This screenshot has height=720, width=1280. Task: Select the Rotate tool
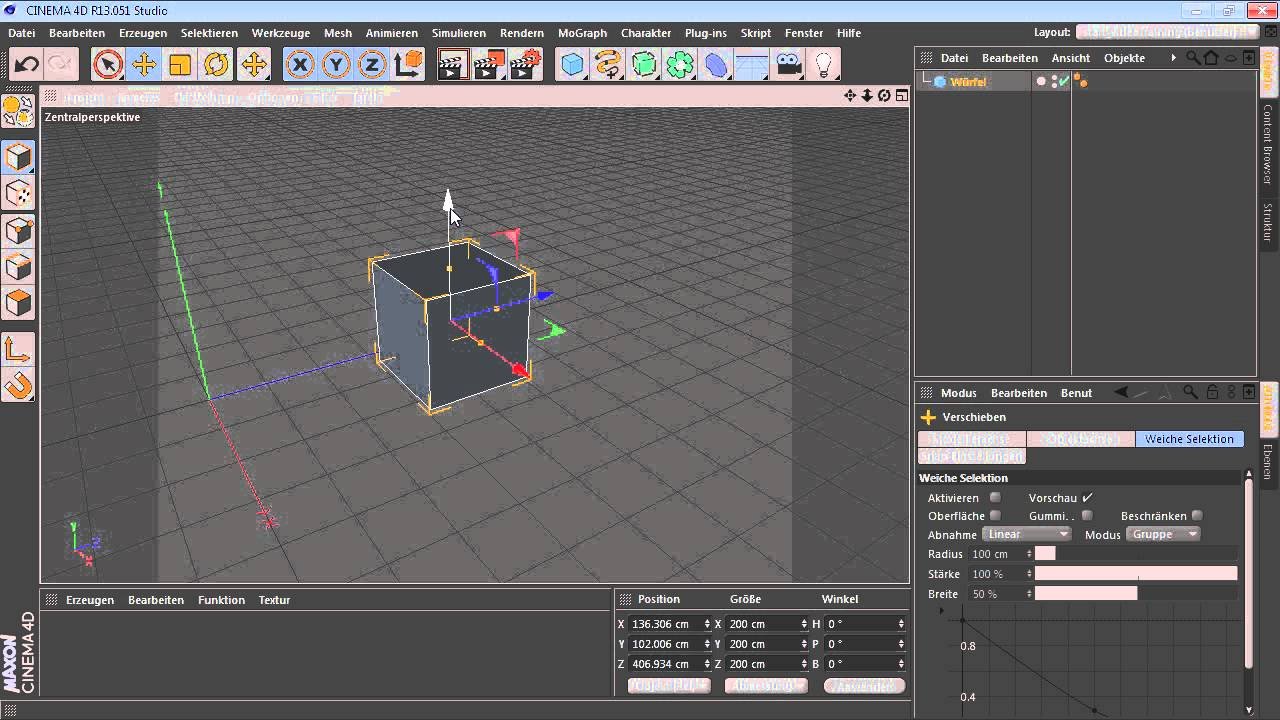click(x=216, y=64)
